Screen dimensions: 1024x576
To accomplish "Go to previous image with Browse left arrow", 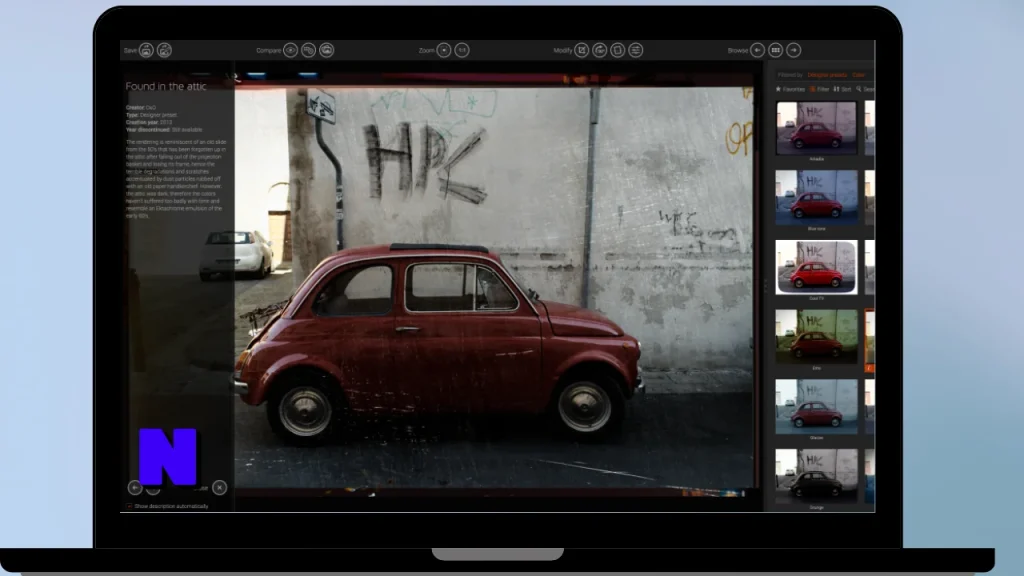I will point(758,50).
